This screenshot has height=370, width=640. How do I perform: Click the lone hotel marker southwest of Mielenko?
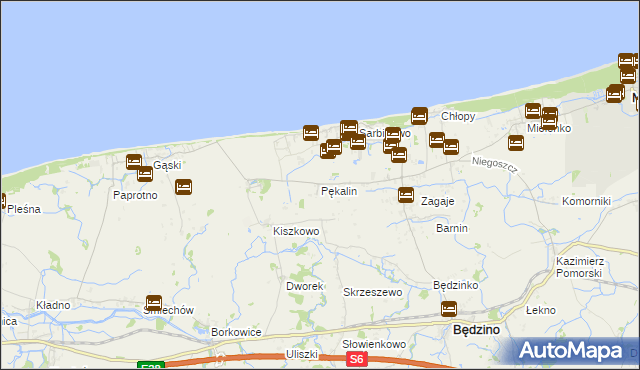click(516, 143)
